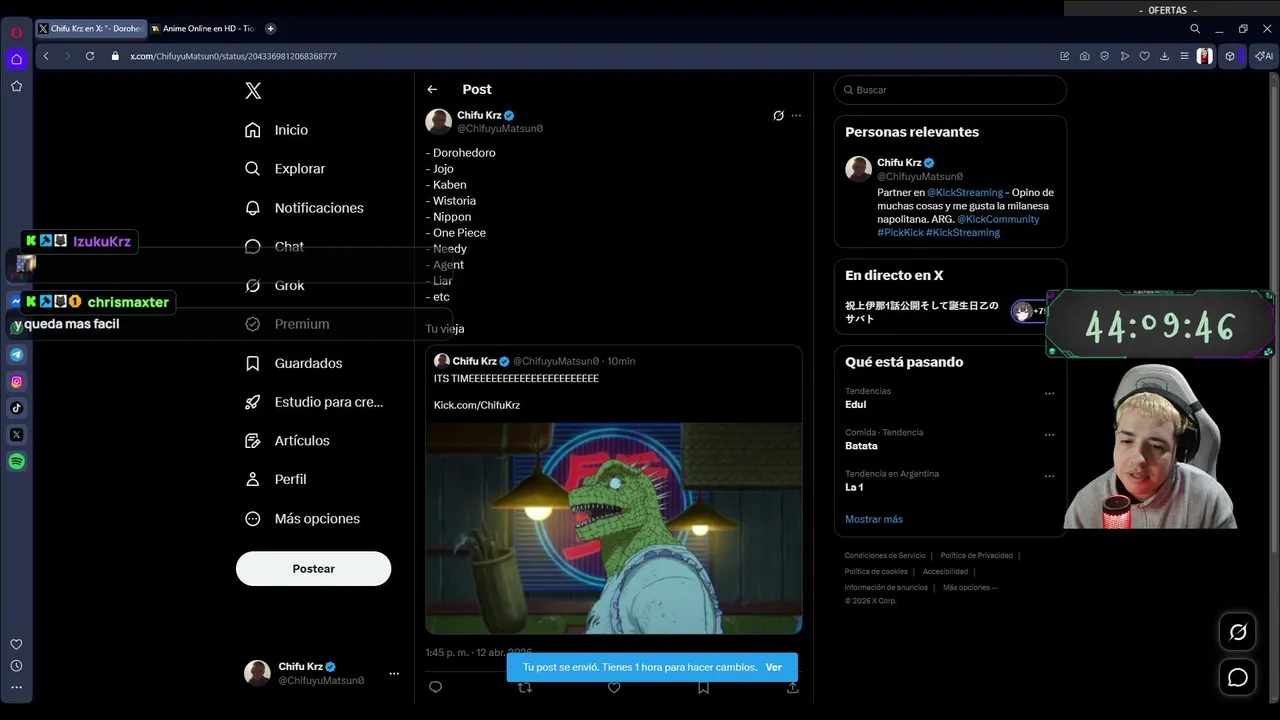
Task: Open account switcher dots beside Chifu Krz
Action: (394, 674)
